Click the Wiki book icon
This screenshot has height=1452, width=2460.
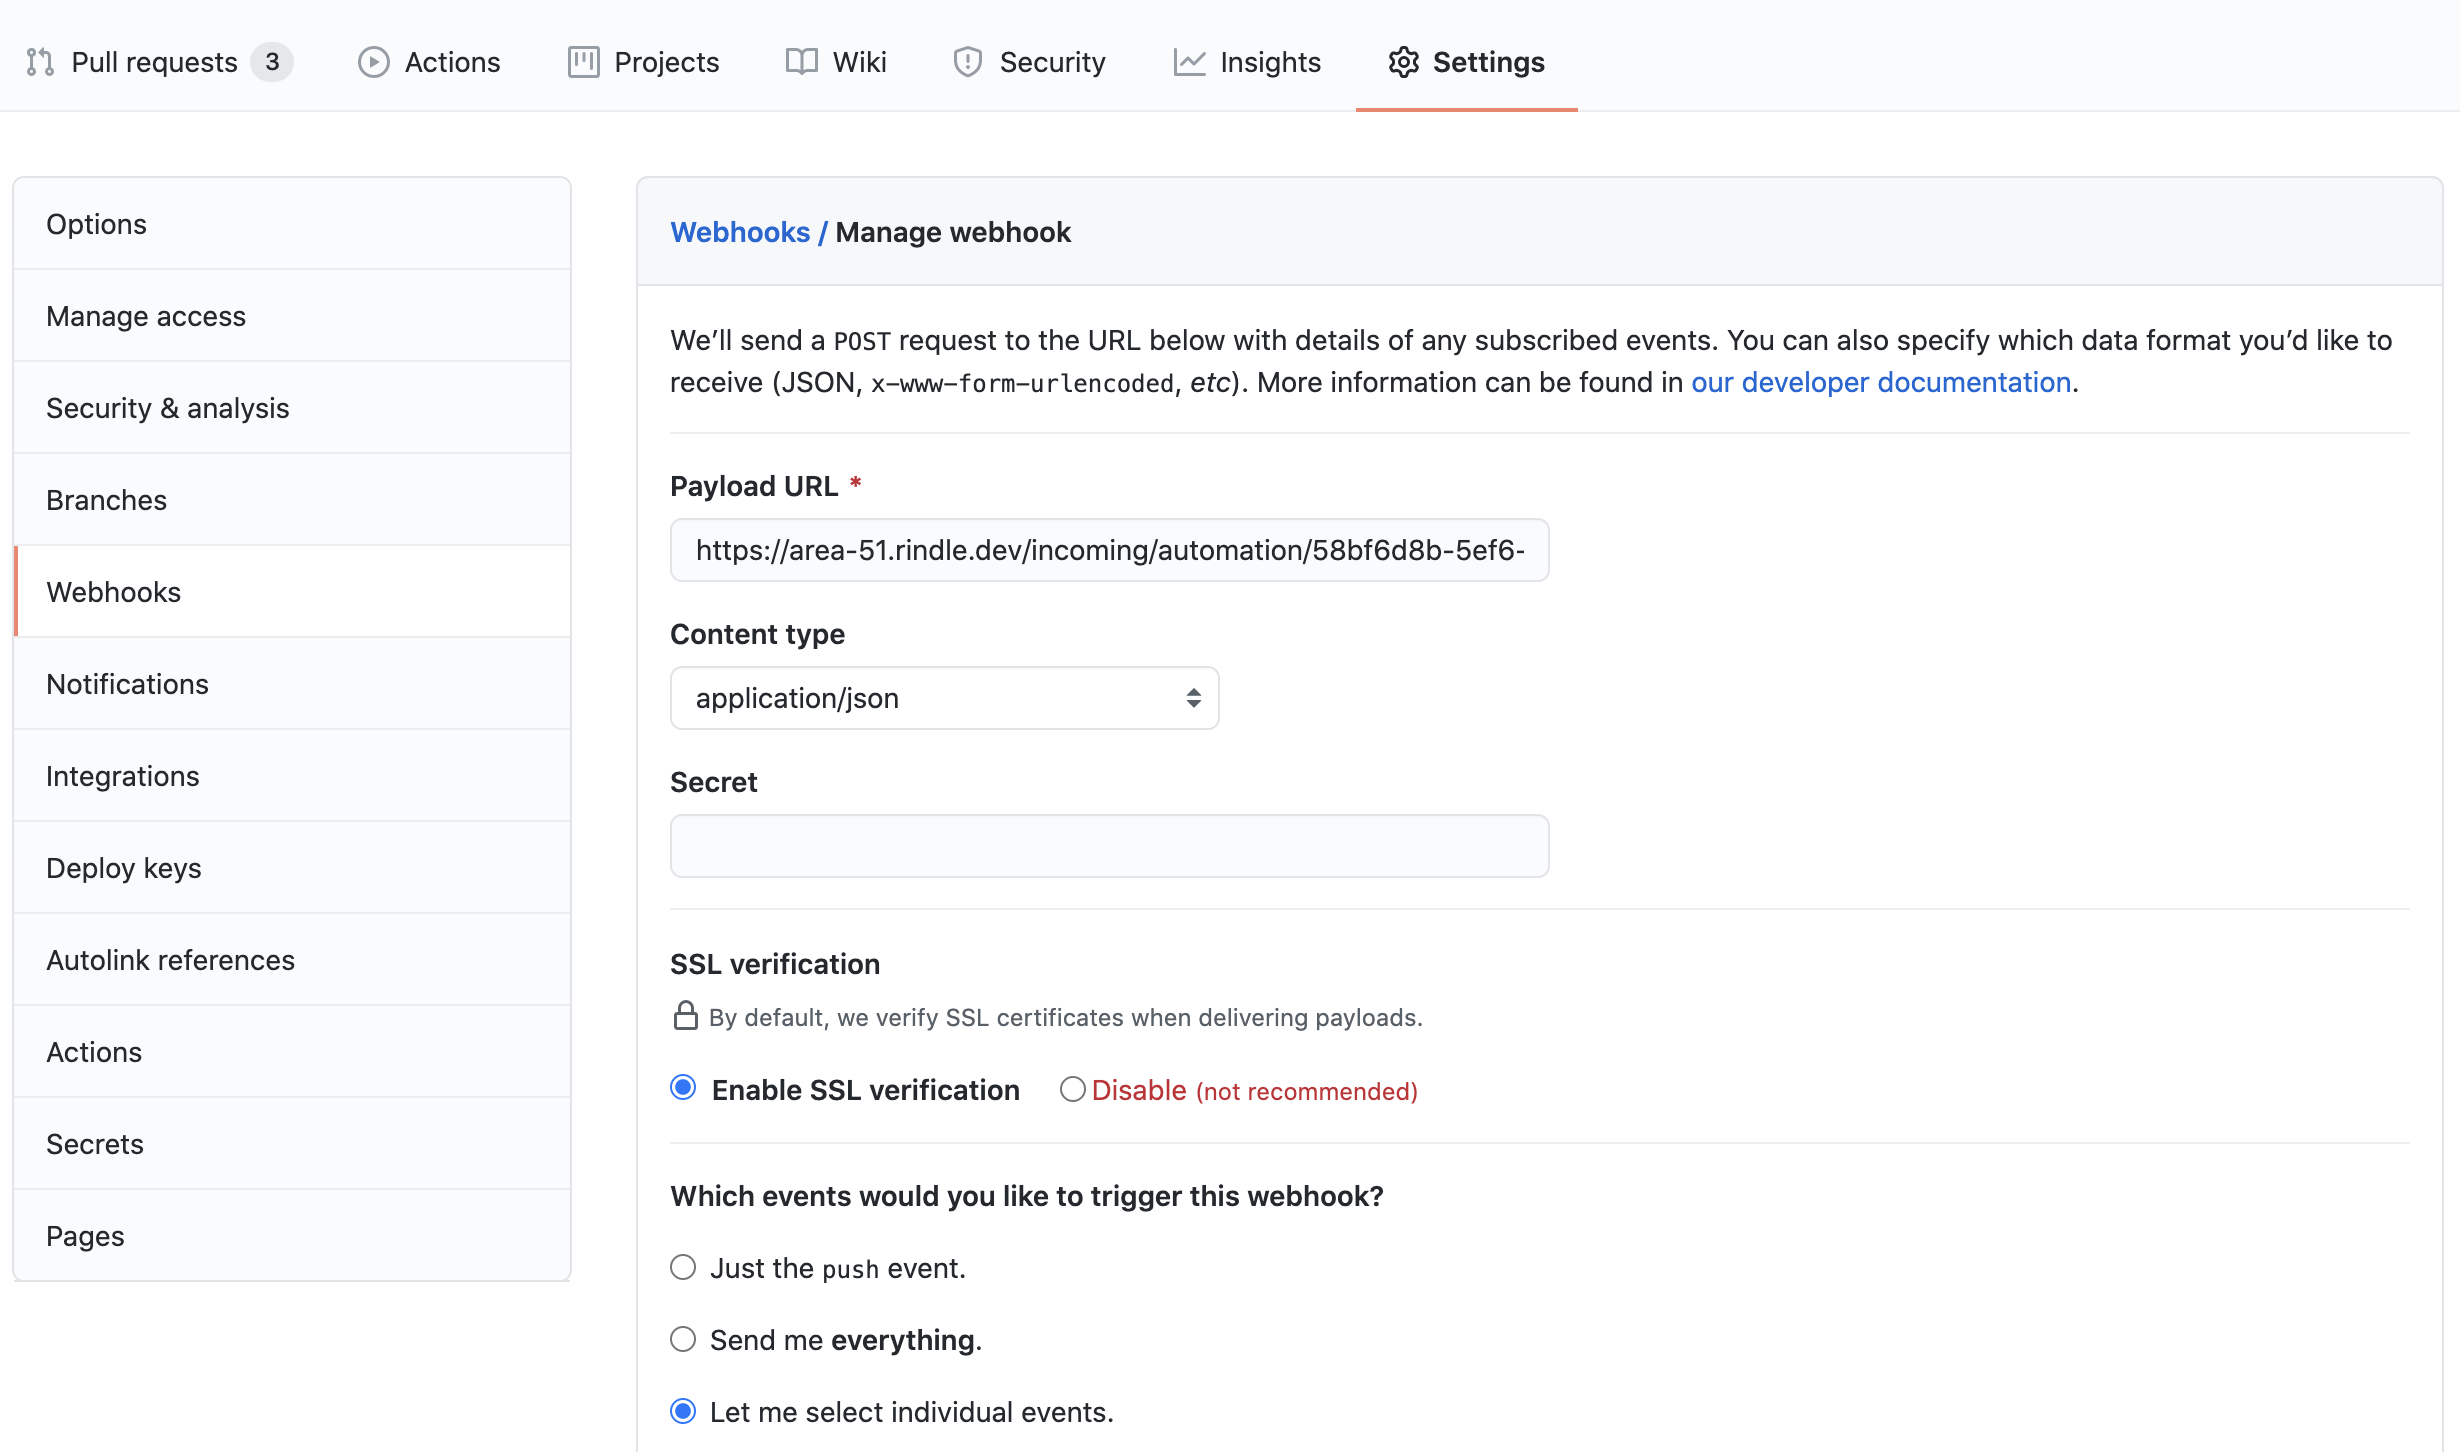[801, 62]
